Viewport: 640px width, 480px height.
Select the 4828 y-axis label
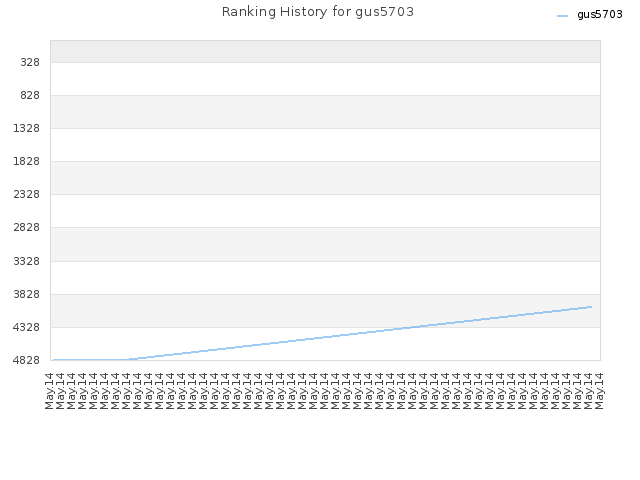tap(27, 360)
